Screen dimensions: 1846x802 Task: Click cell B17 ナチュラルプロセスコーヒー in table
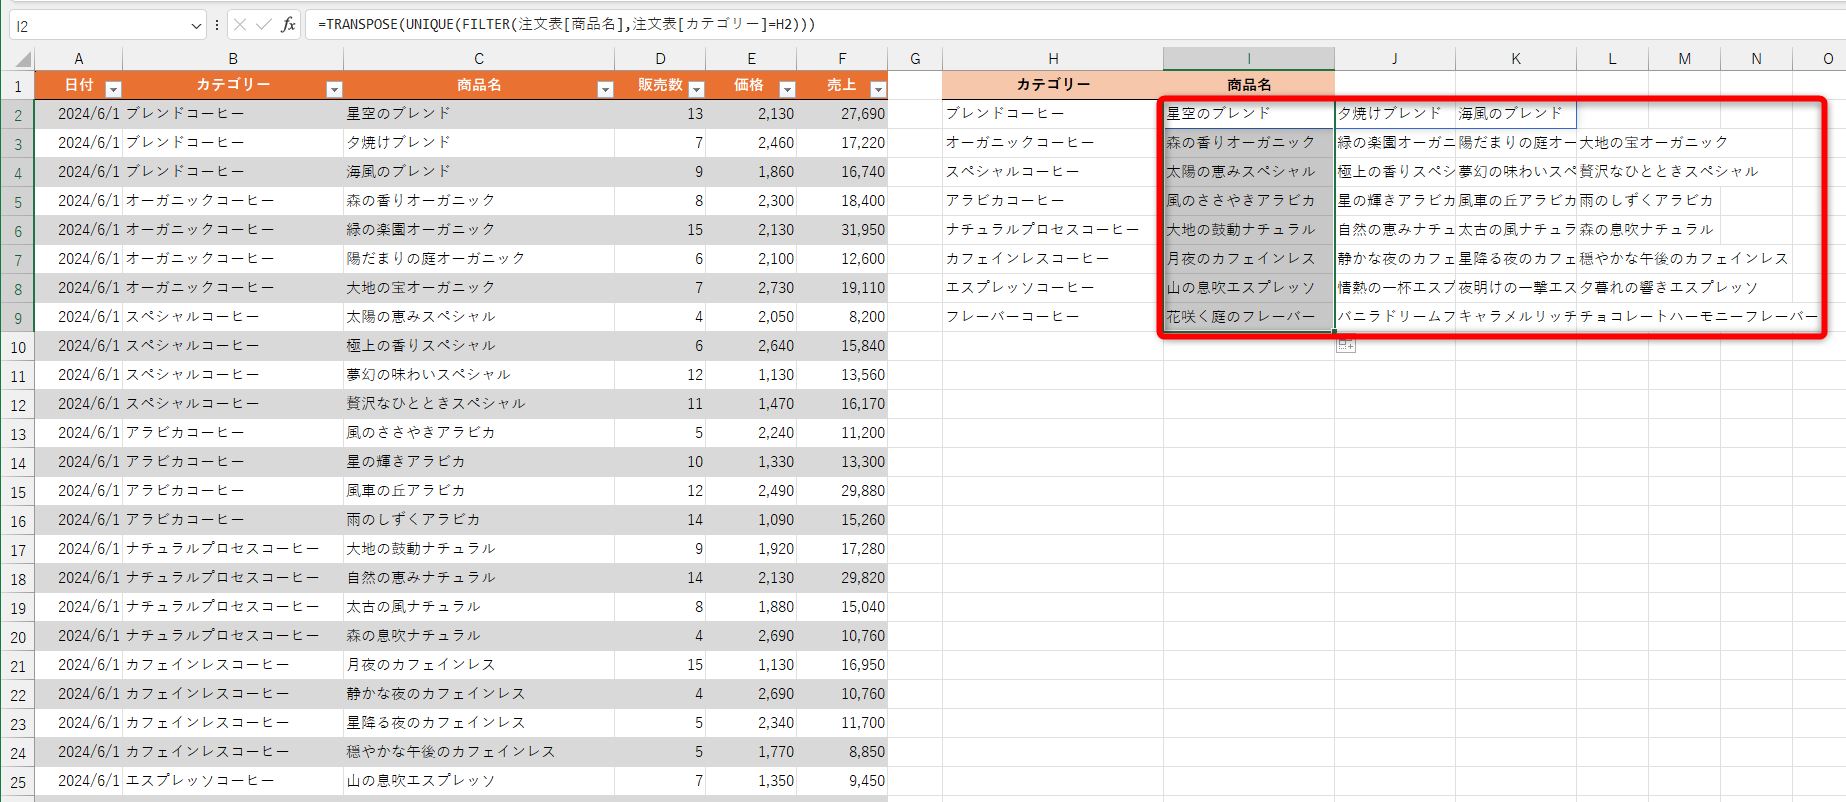coord(233,549)
